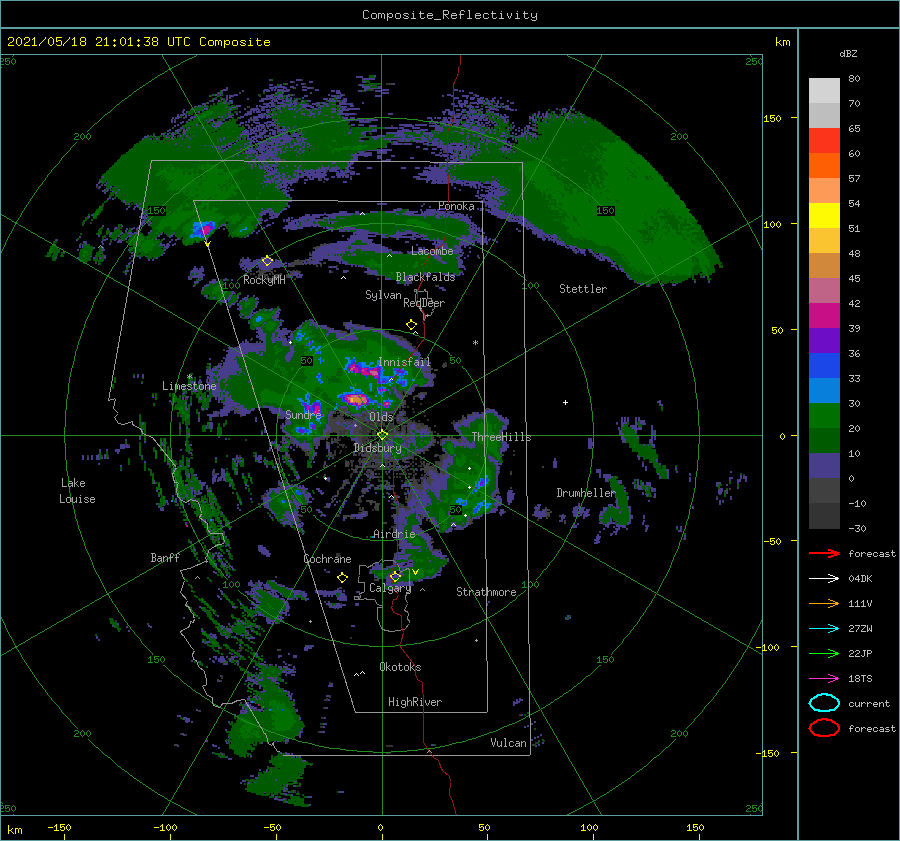Click the red 65-60 dBZ color swatch
The width and height of the screenshot is (900, 841).
click(x=824, y=141)
